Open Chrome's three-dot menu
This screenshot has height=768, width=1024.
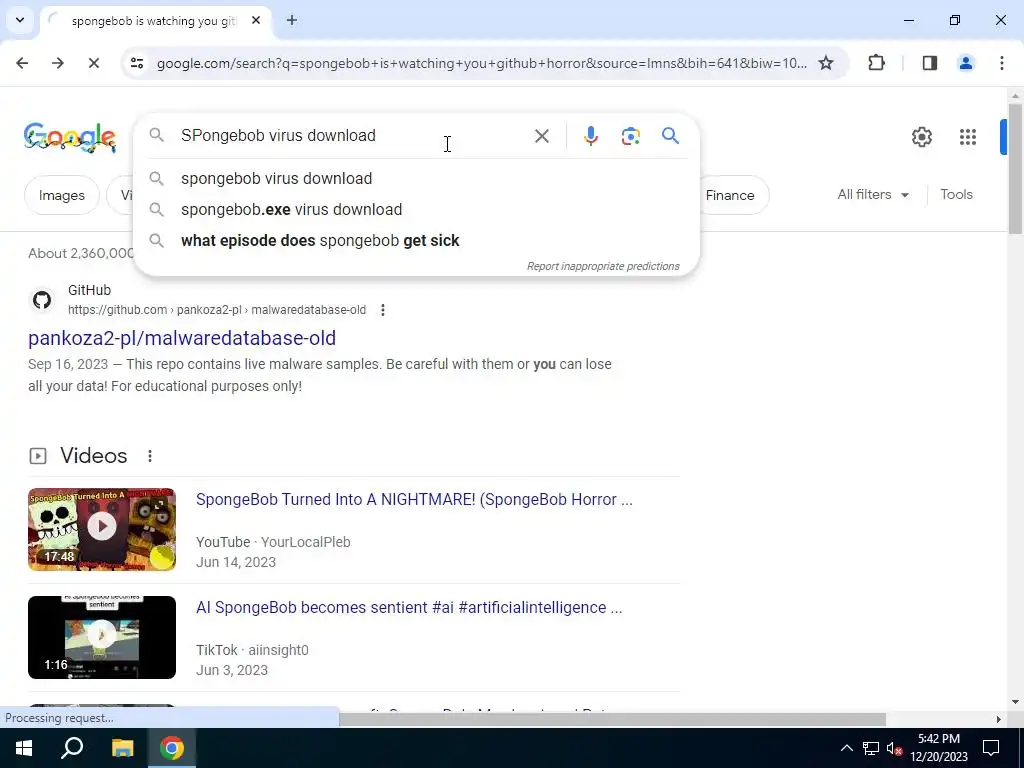[1002, 63]
